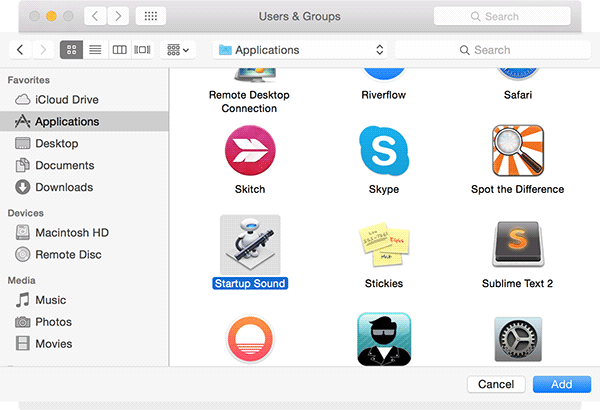The image size is (600, 410).
Task: Open Remote Disc device
Action: click(x=84, y=255)
